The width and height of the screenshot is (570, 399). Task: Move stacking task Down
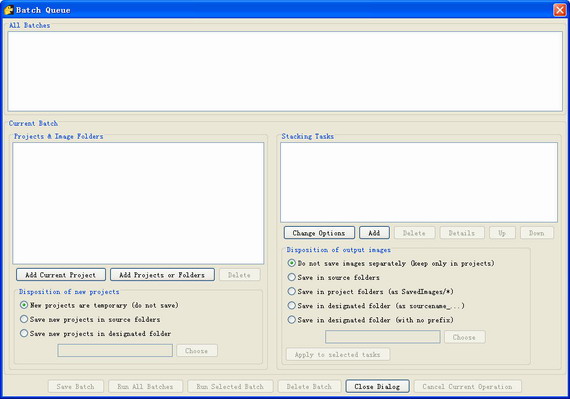(x=537, y=233)
